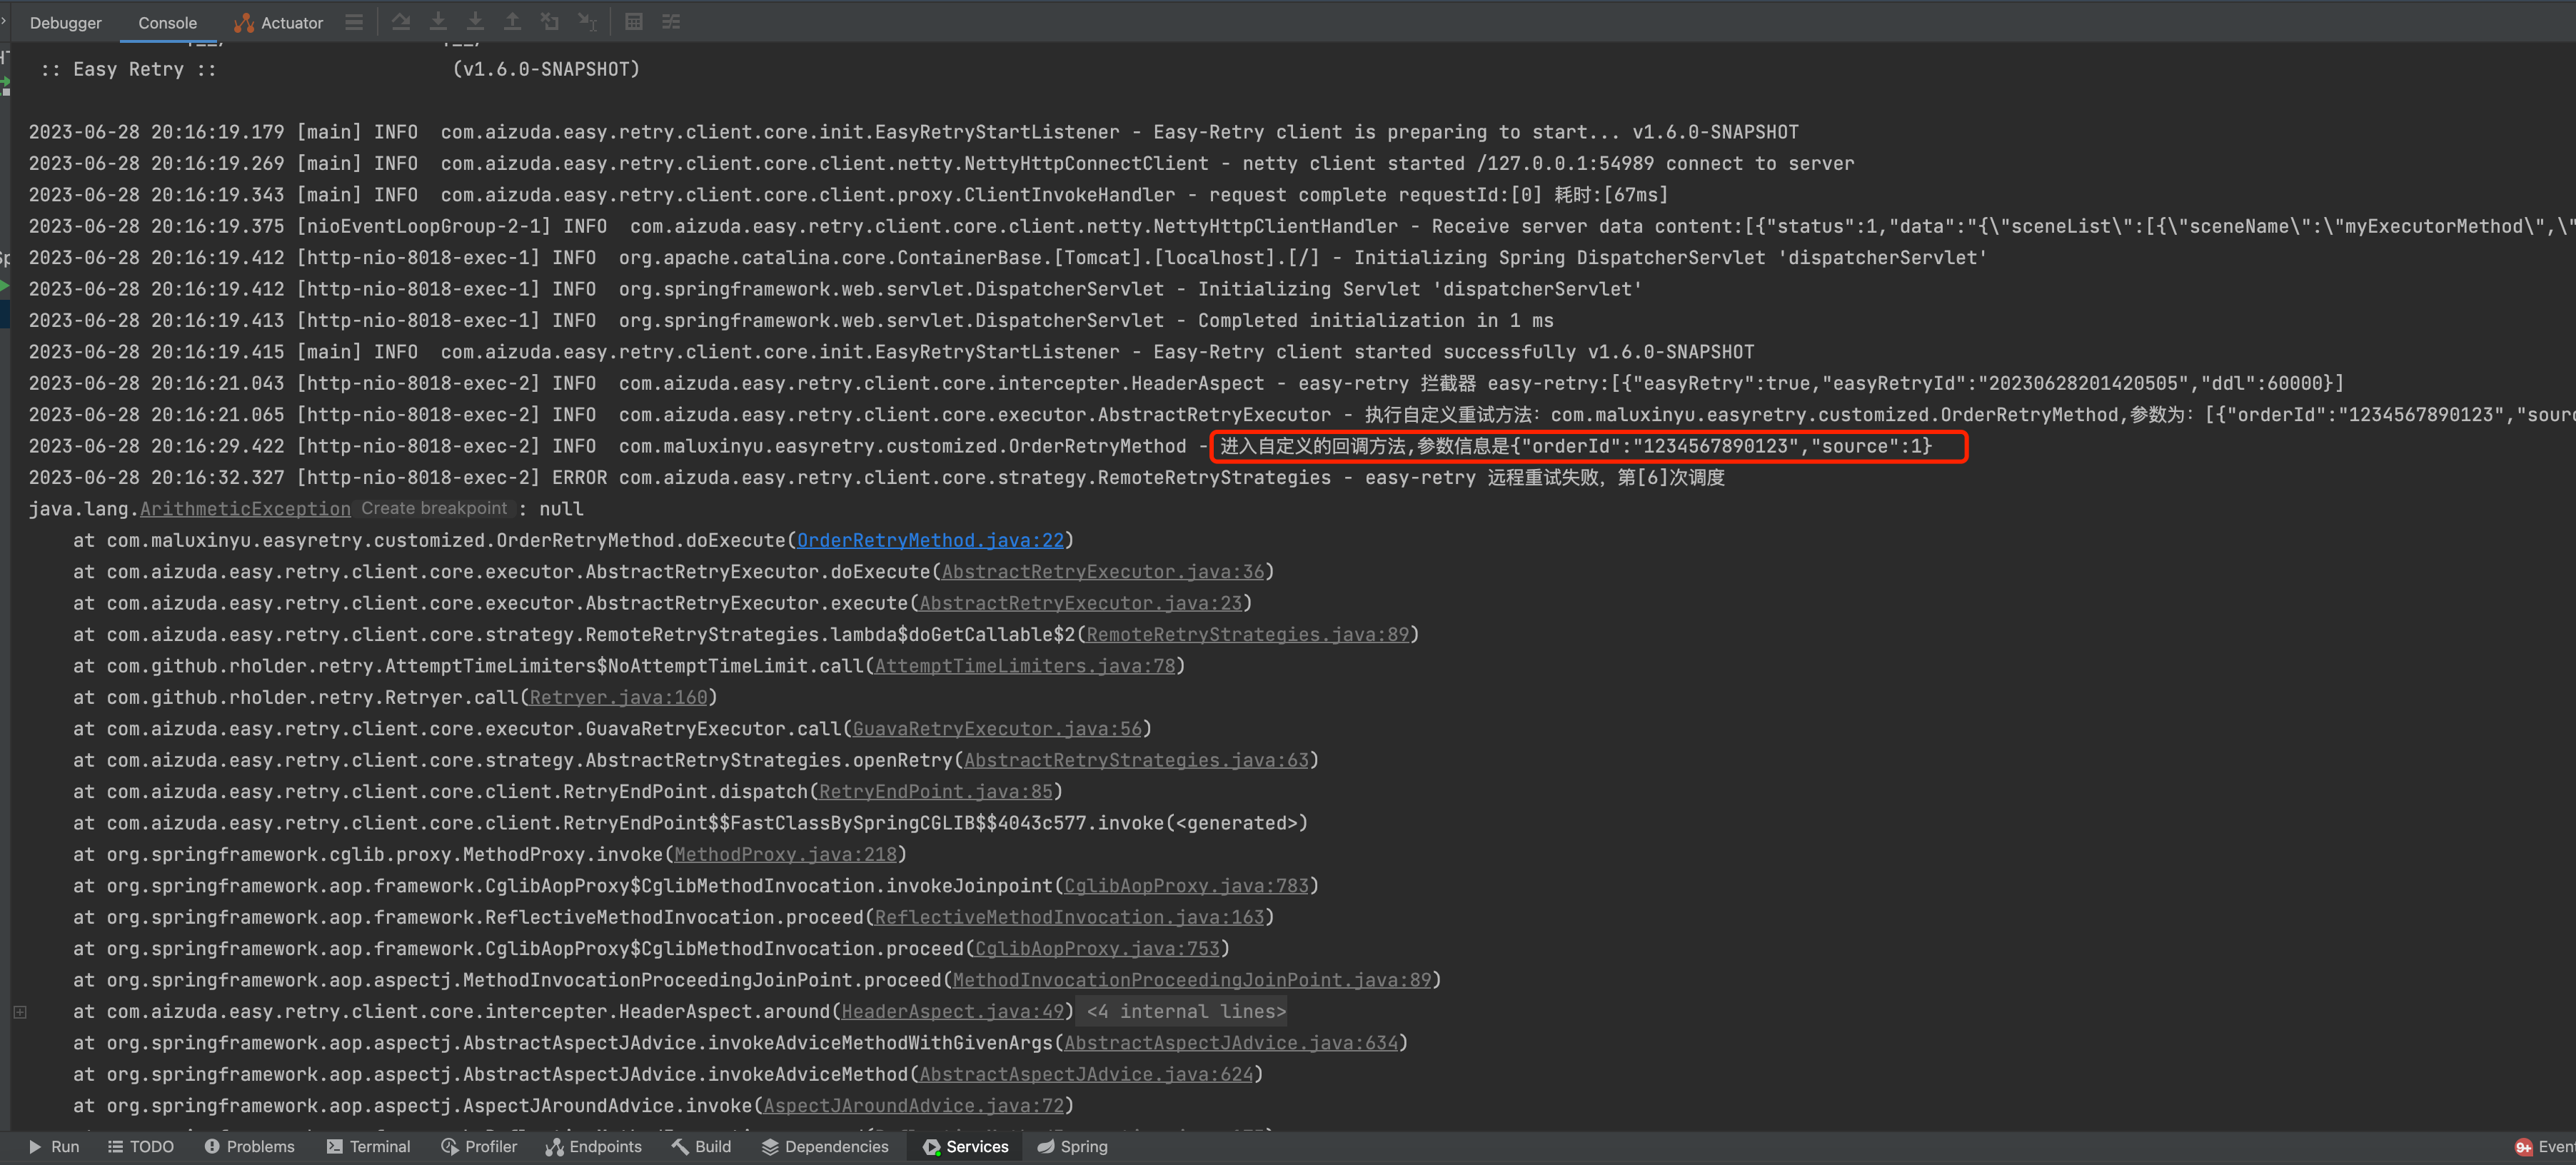2576x1165 pixels.
Task: Open the Terminal tool window
Action: pos(368,1147)
